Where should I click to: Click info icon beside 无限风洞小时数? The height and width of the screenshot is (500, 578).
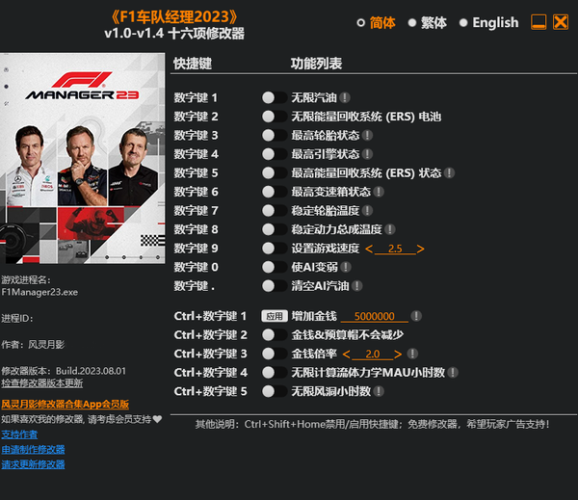379,391
